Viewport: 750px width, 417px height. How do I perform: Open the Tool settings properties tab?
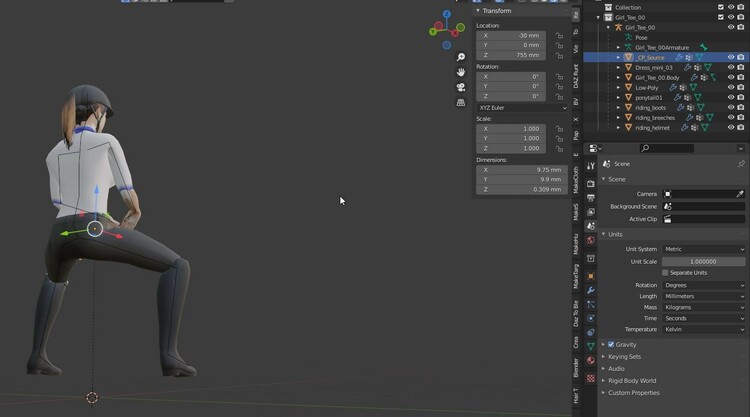click(591, 166)
